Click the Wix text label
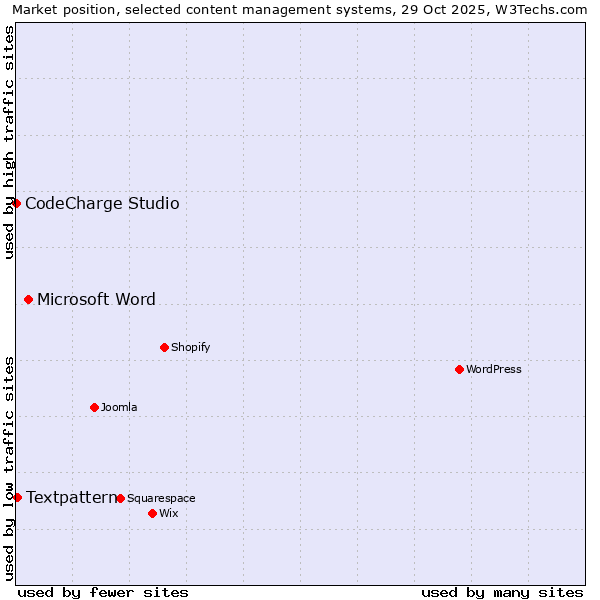Viewport: 600px width, 600px height. (x=168, y=514)
